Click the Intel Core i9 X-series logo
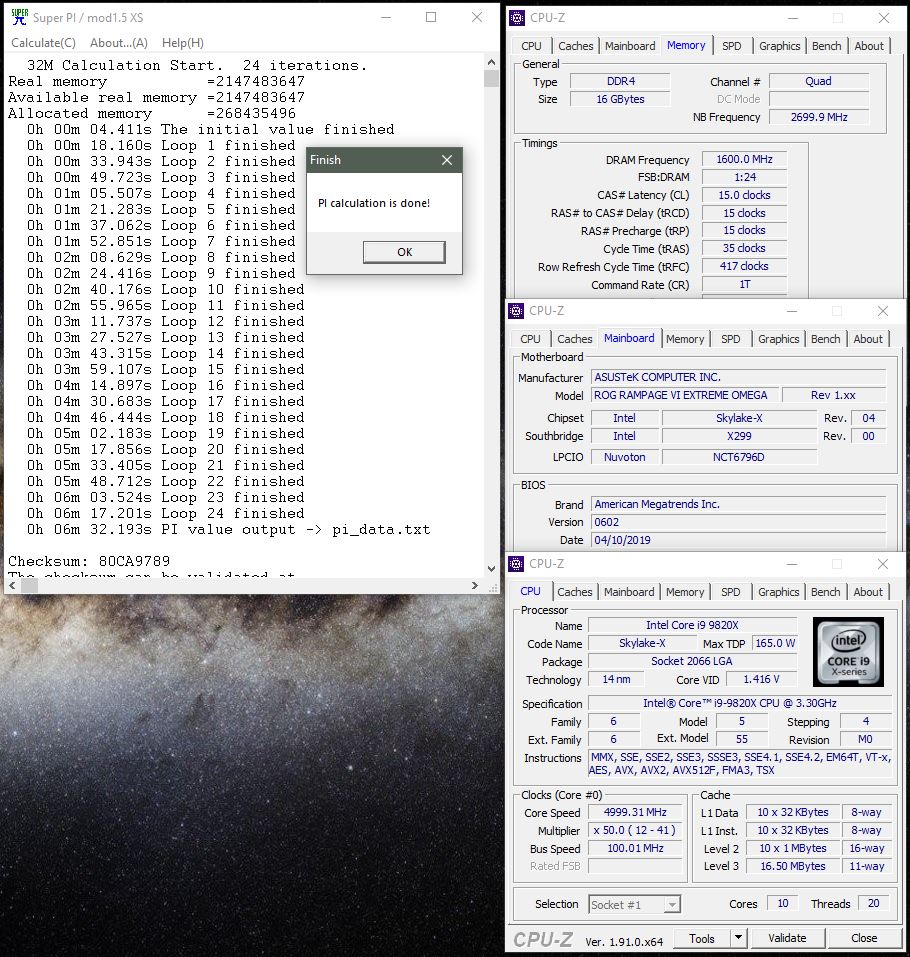This screenshot has width=910, height=957. [848, 652]
